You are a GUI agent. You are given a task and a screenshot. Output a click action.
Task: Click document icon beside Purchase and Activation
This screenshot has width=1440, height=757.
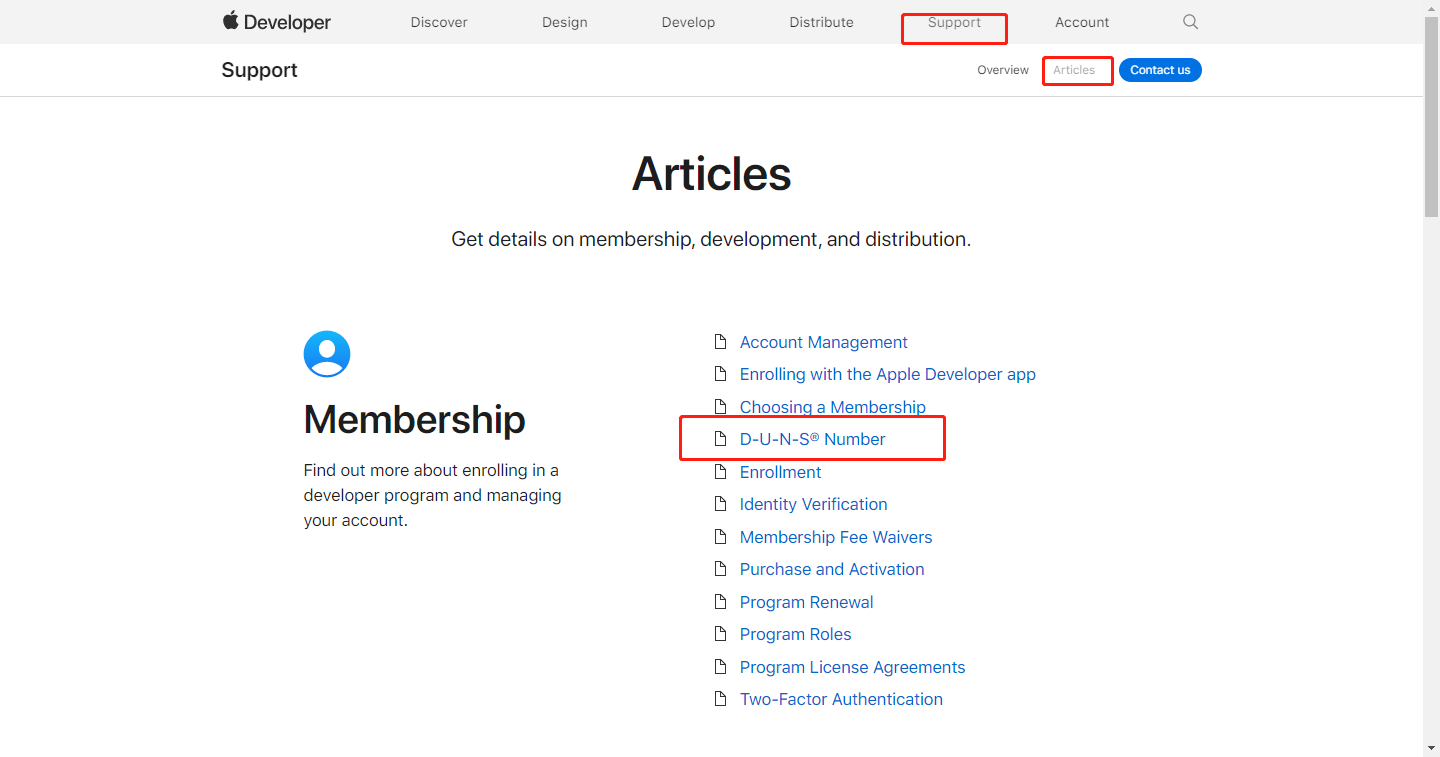[x=720, y=569]
